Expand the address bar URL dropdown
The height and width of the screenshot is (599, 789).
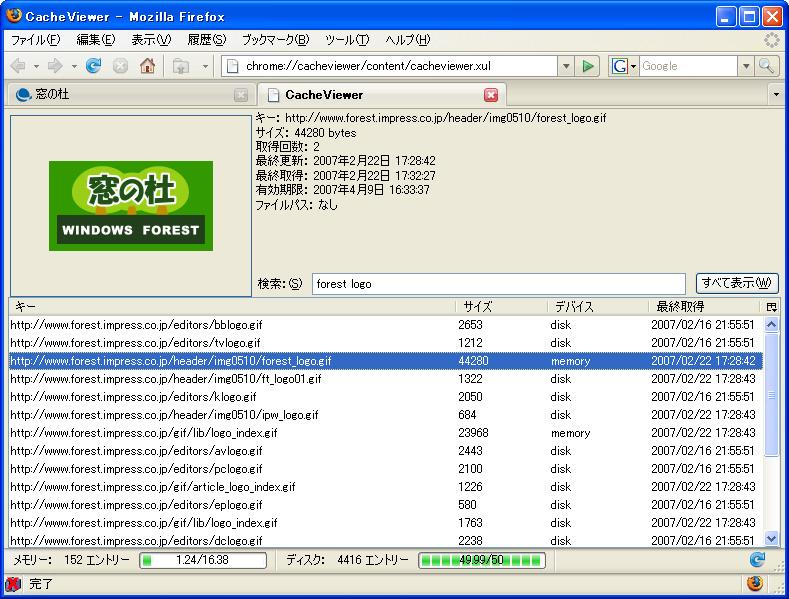coord(566,66)
